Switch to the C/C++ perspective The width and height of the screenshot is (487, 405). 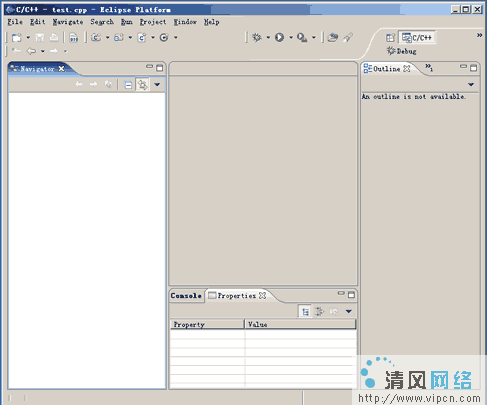pyautogui.click(x=417, y=38)
